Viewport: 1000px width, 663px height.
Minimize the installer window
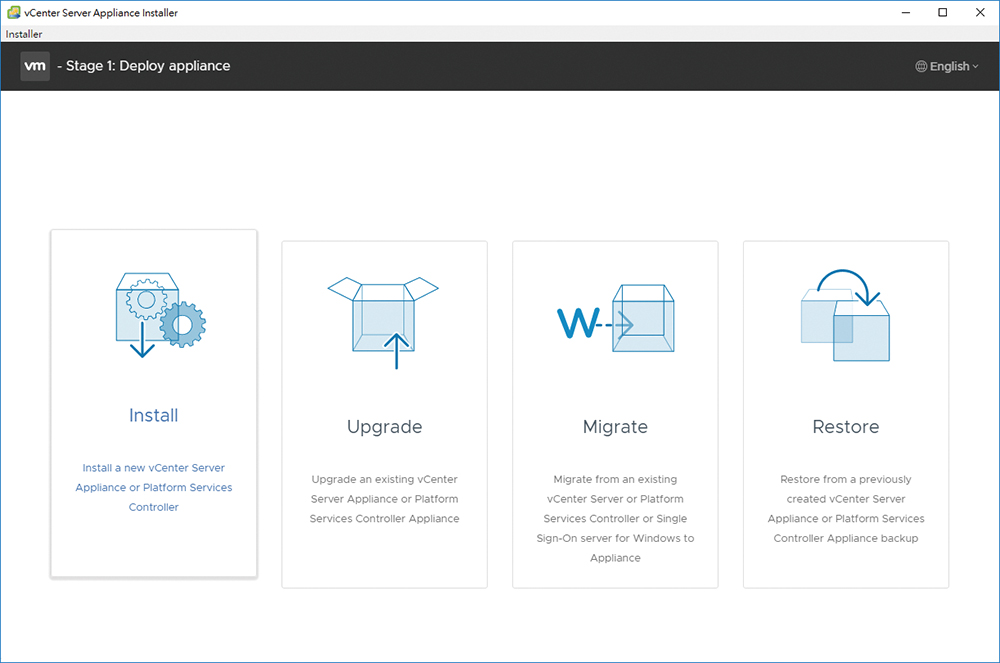pyautogui.click(x=906, y=13)
